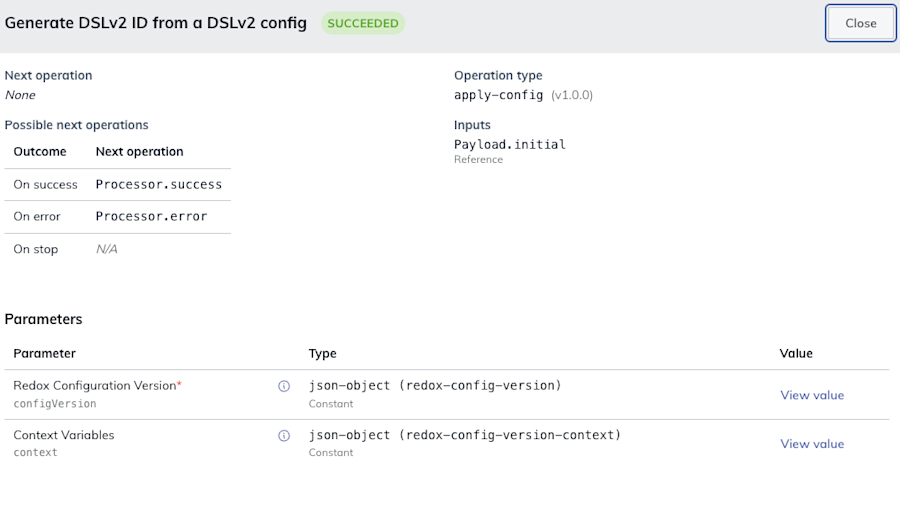Click the SUCCEEDED status badge
This screenshot has width=900, height=511.
point(363,23)
